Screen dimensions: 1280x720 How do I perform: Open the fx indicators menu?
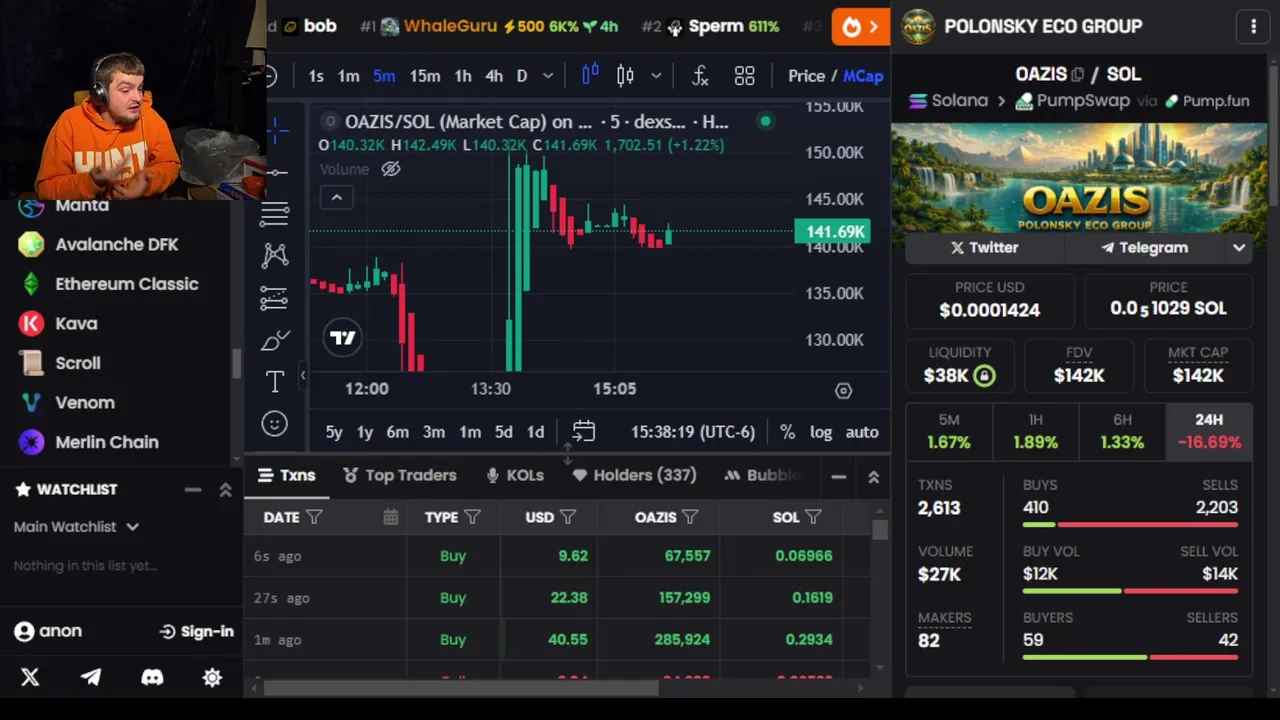pyautogui.click(x=700, y=76)
